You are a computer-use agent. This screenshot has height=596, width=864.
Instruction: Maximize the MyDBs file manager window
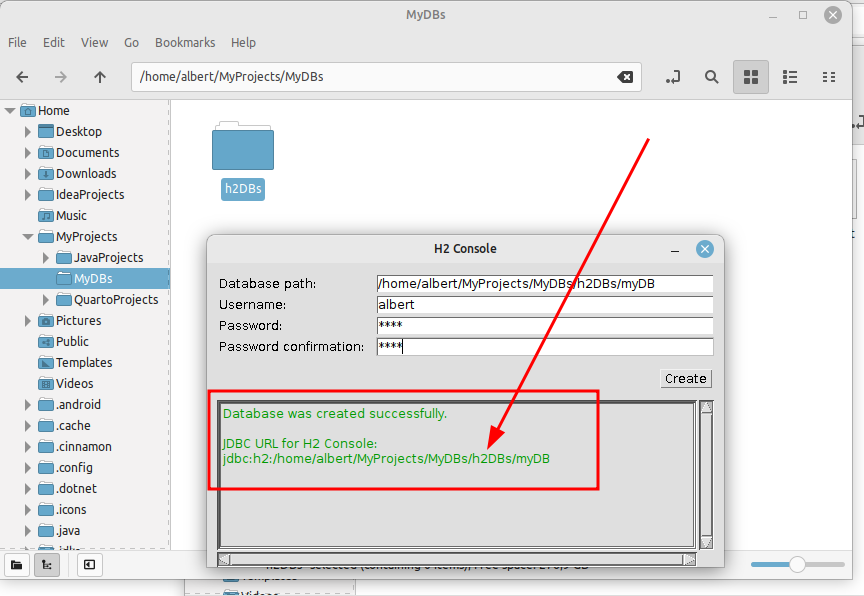(x=803, y=15)
